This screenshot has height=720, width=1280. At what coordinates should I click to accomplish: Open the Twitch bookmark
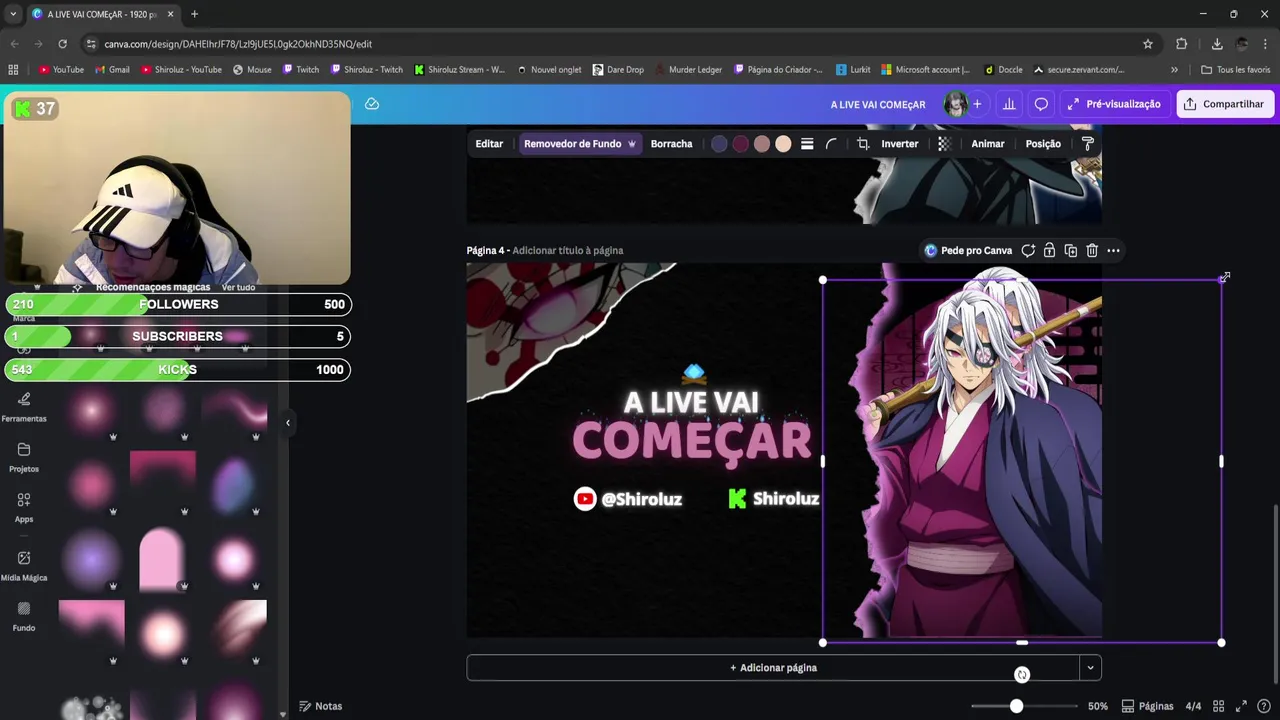(300, 70)
